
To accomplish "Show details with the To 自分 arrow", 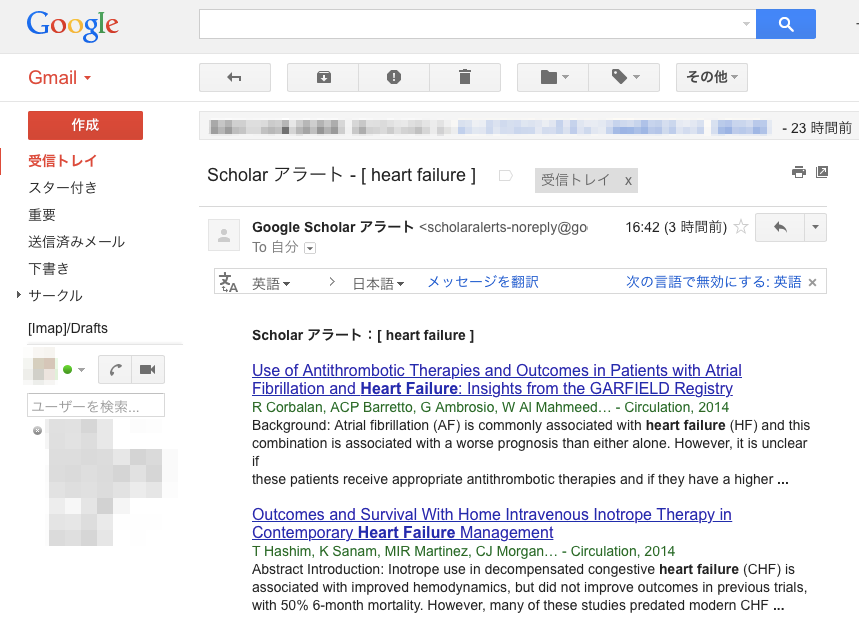I will [310, 248].
